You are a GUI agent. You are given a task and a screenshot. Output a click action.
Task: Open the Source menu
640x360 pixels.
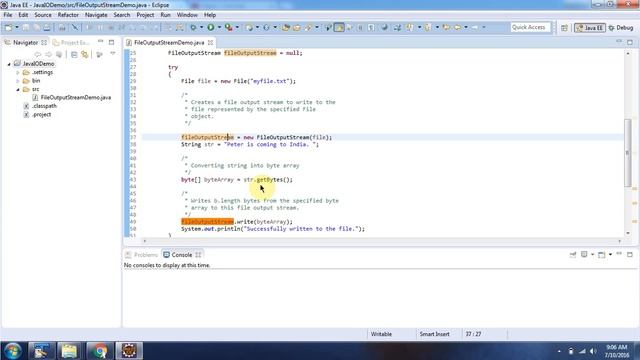click(43, 15)
